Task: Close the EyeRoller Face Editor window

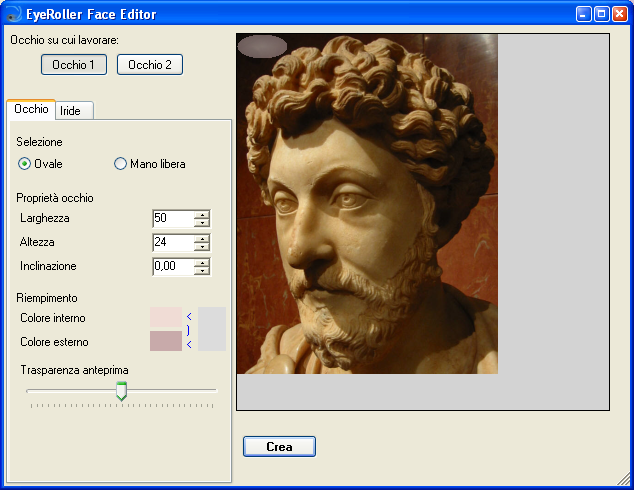Action: 620,14
